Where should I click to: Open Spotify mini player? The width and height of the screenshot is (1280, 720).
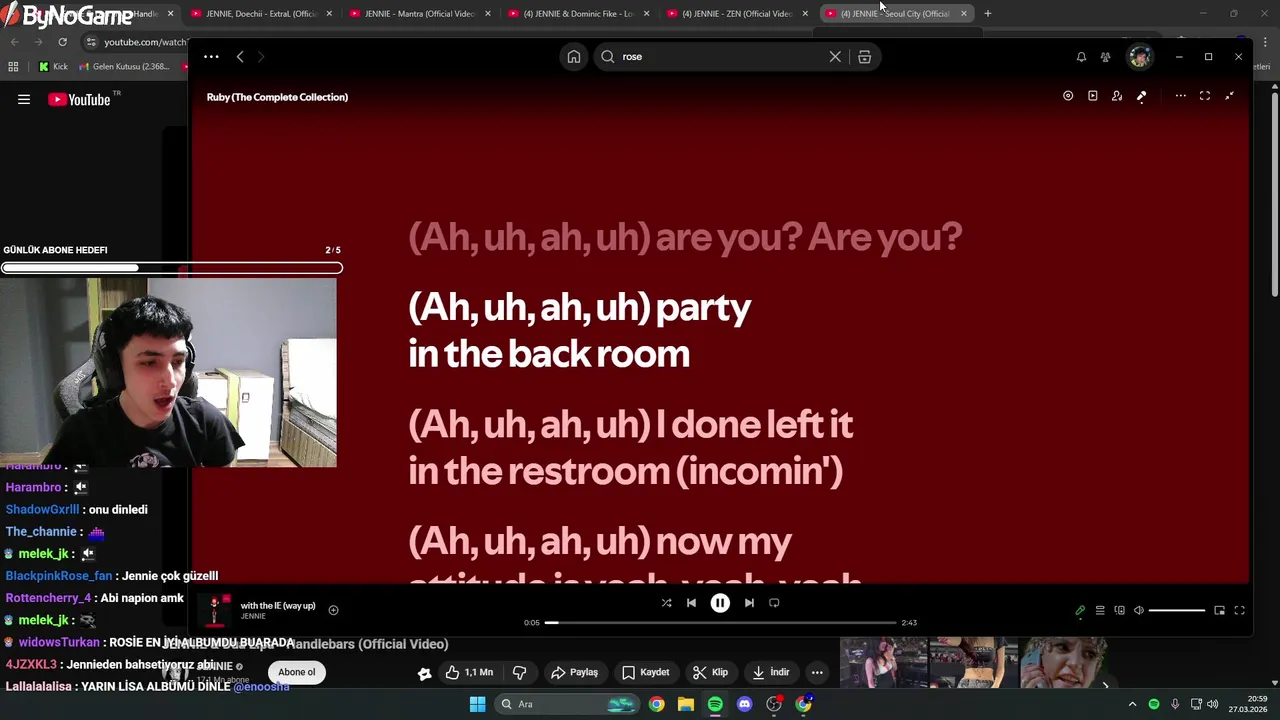(1219, 610)
